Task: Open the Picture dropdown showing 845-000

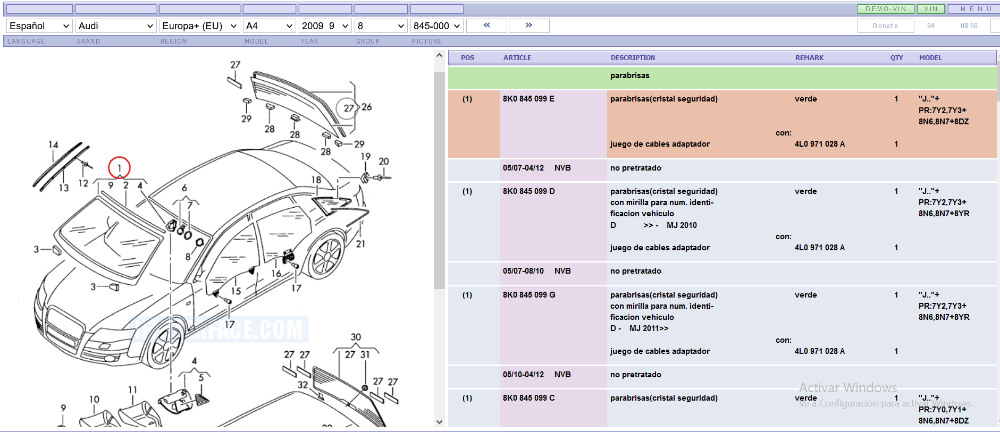Action: pyautogui.click(x=436, y=26)
